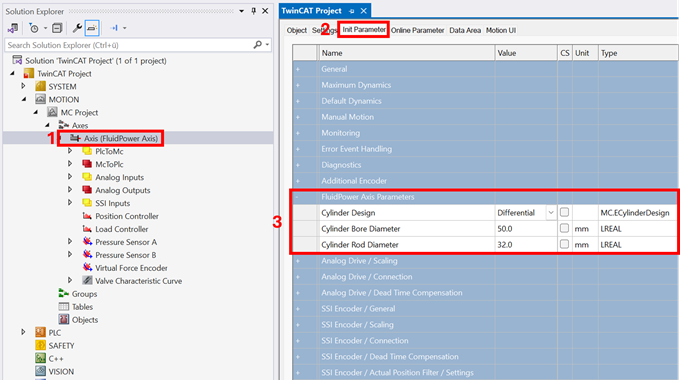
Task: Click the PlcToMc yellow icon
Action: click(x=87, y=151)
